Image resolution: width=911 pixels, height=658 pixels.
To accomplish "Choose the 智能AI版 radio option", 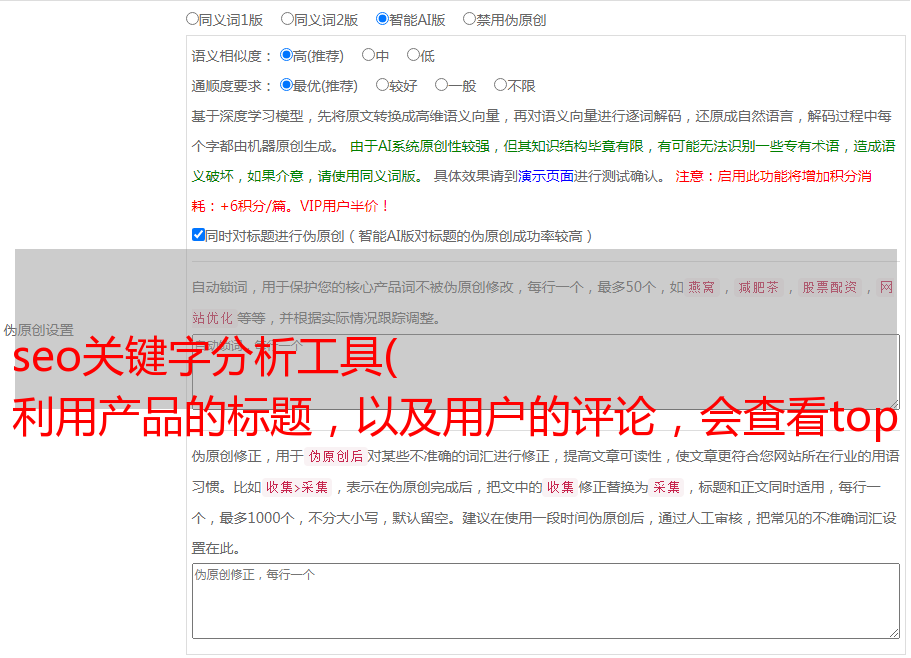I will 382,19.
